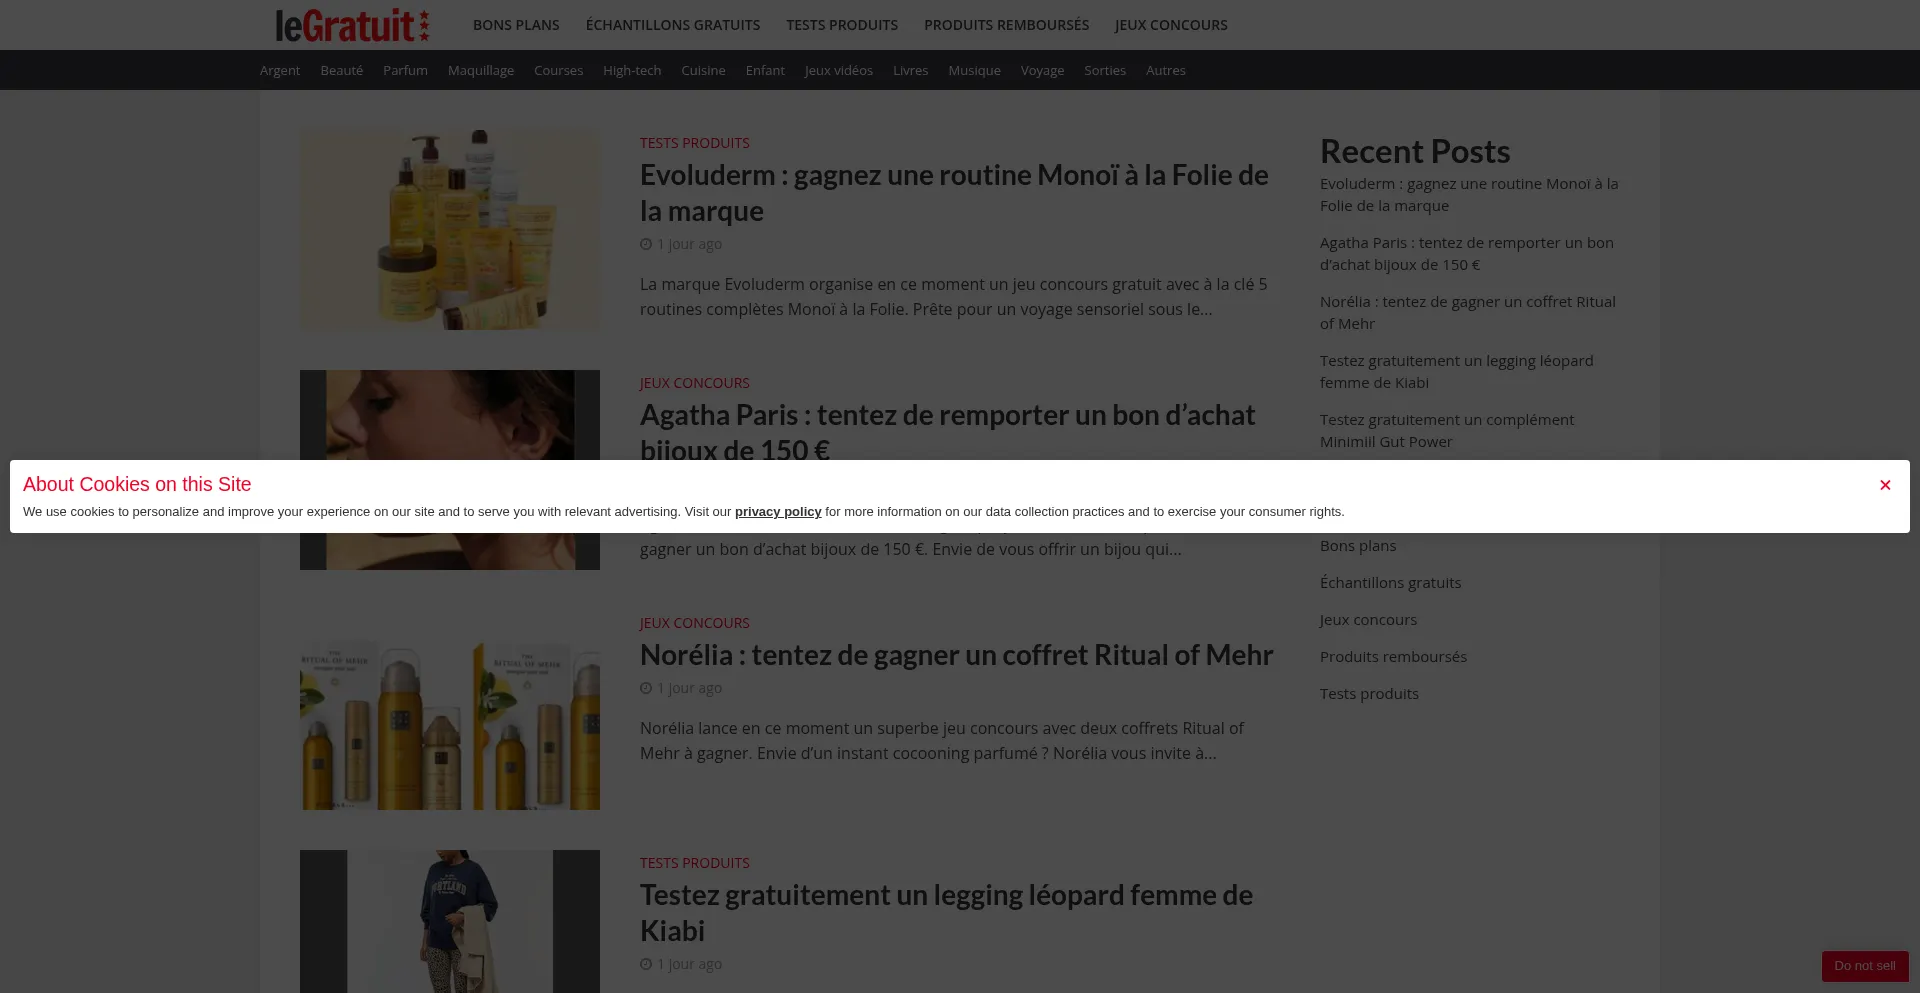The image size is (1920, 993).
Task: Open the Musique category
Action: click(975, 70)
